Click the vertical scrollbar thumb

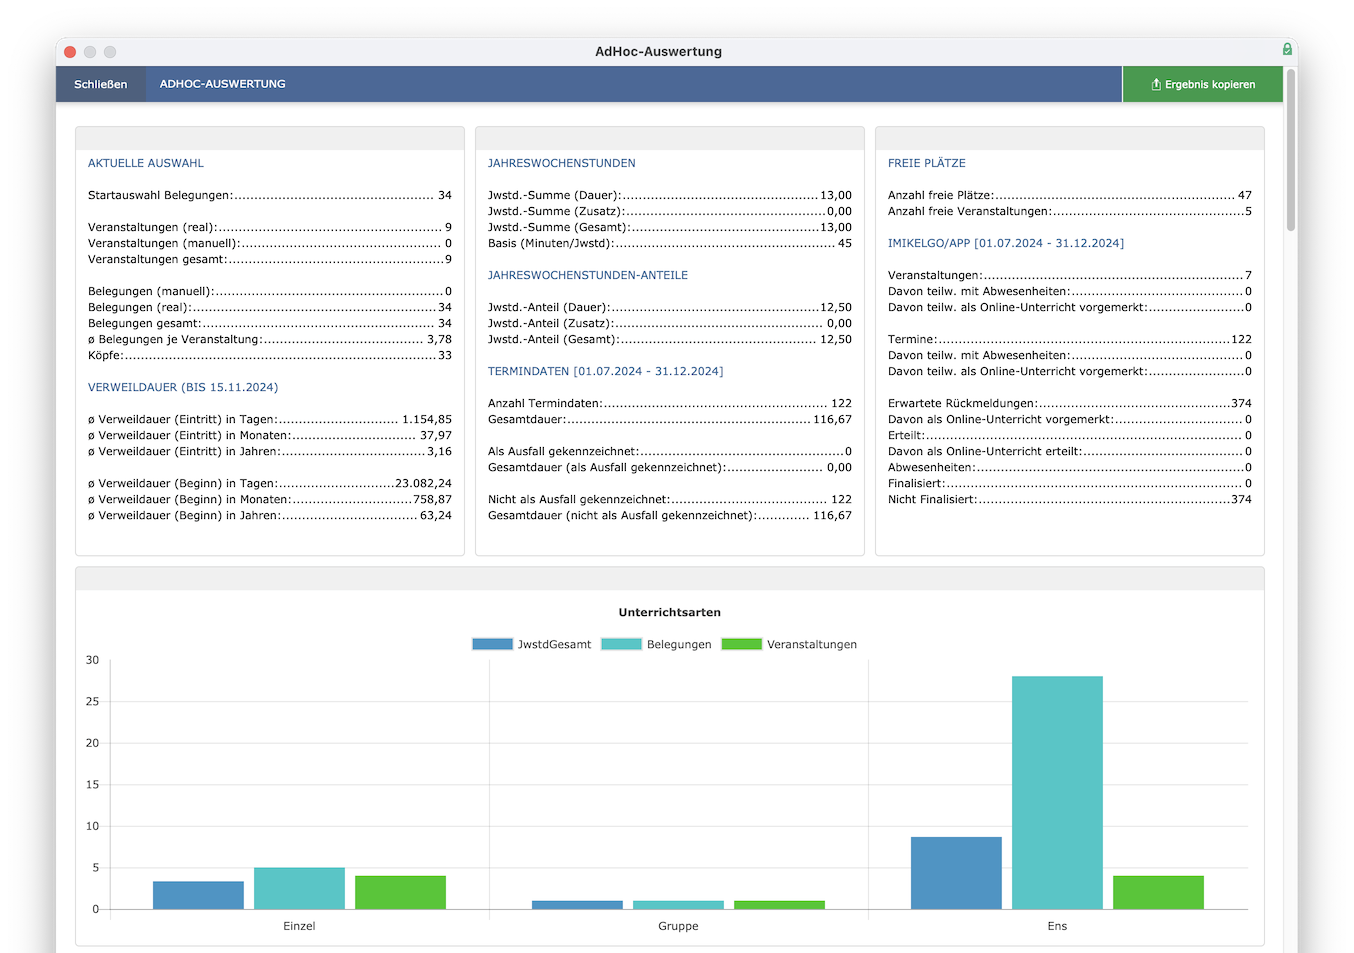click(1291, 150)
